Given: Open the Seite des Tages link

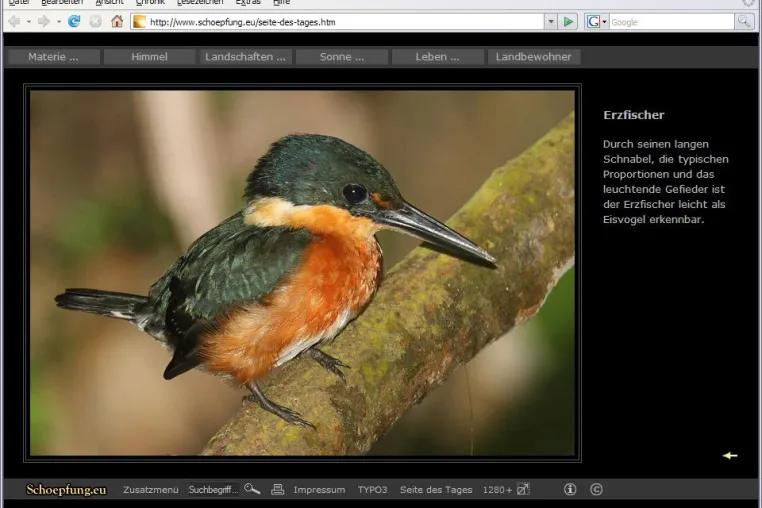Looking at the screenshot, I should tap(436, 490).
